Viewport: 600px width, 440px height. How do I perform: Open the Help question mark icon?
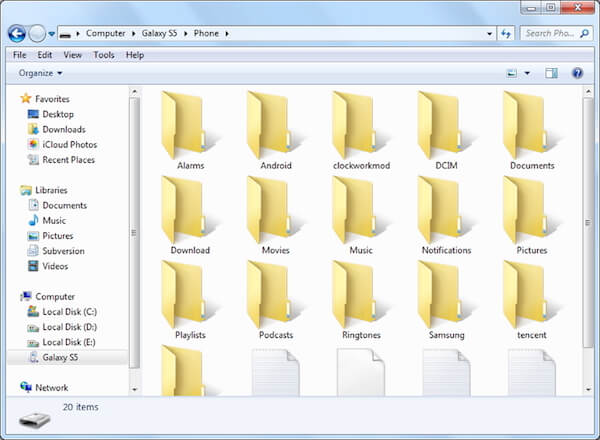point(577,73)
